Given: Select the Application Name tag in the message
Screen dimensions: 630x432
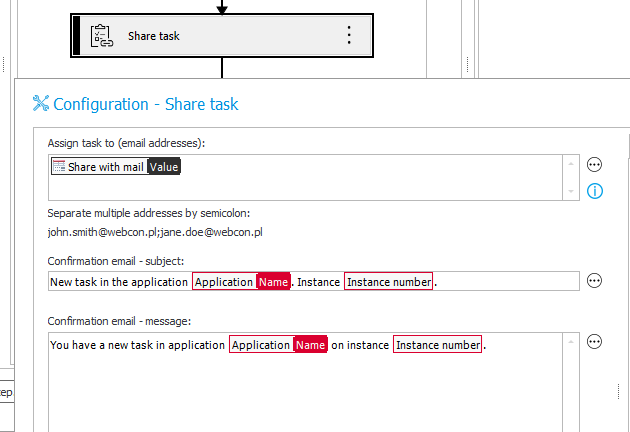Looking at the screenshot, I should point(278,345).
